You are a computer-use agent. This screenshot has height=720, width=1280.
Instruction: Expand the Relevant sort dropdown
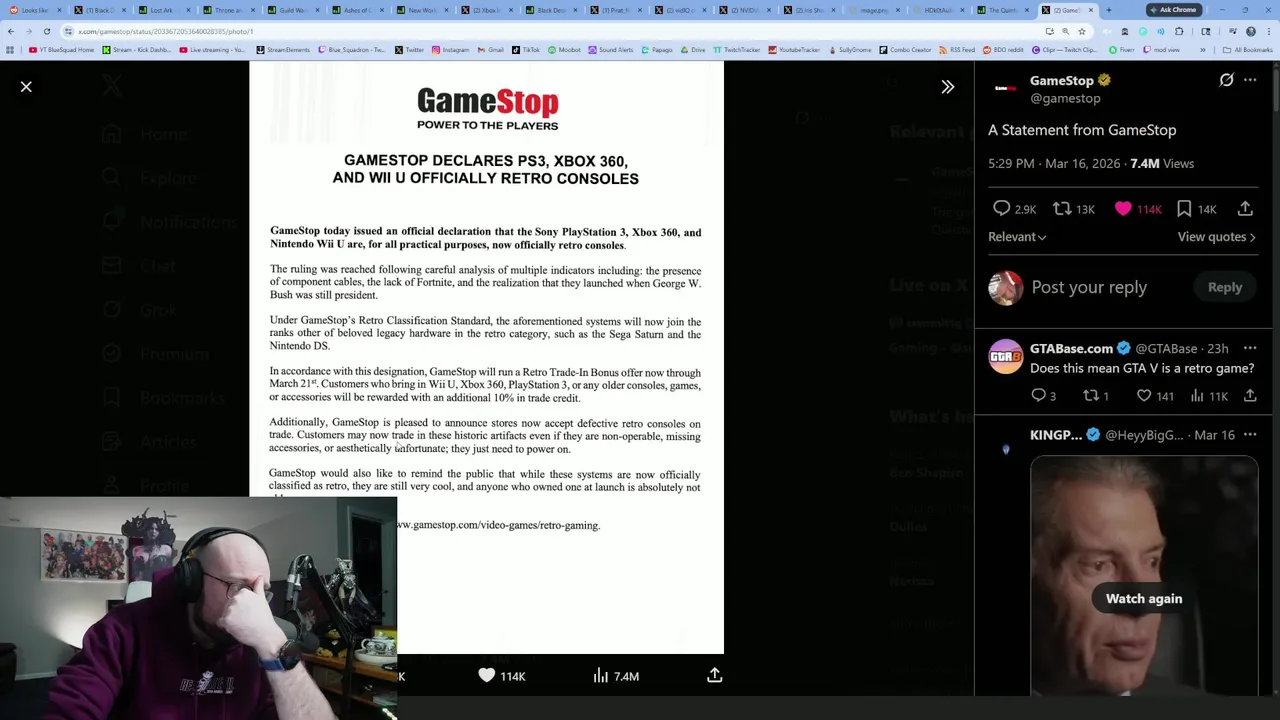1017,237
